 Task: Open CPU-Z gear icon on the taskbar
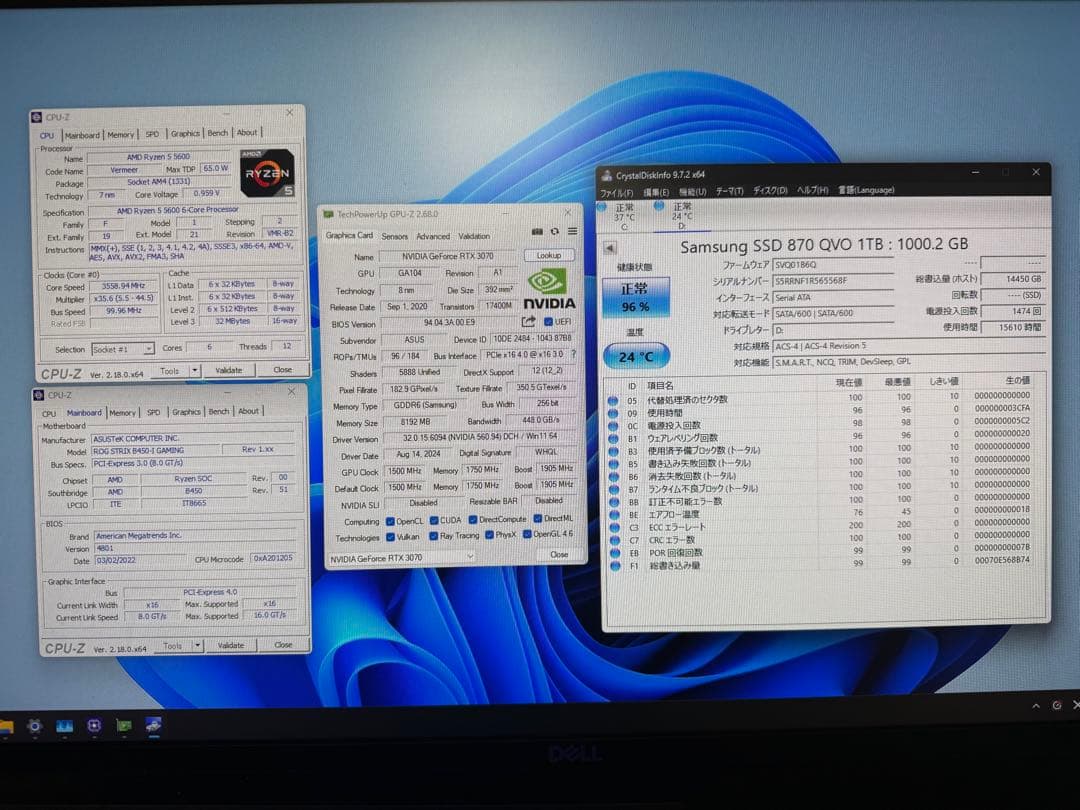point(35,726)
